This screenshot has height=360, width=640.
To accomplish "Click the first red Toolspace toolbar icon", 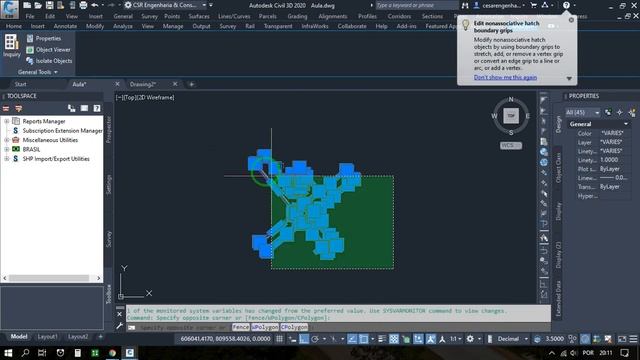I will point(6,109).
